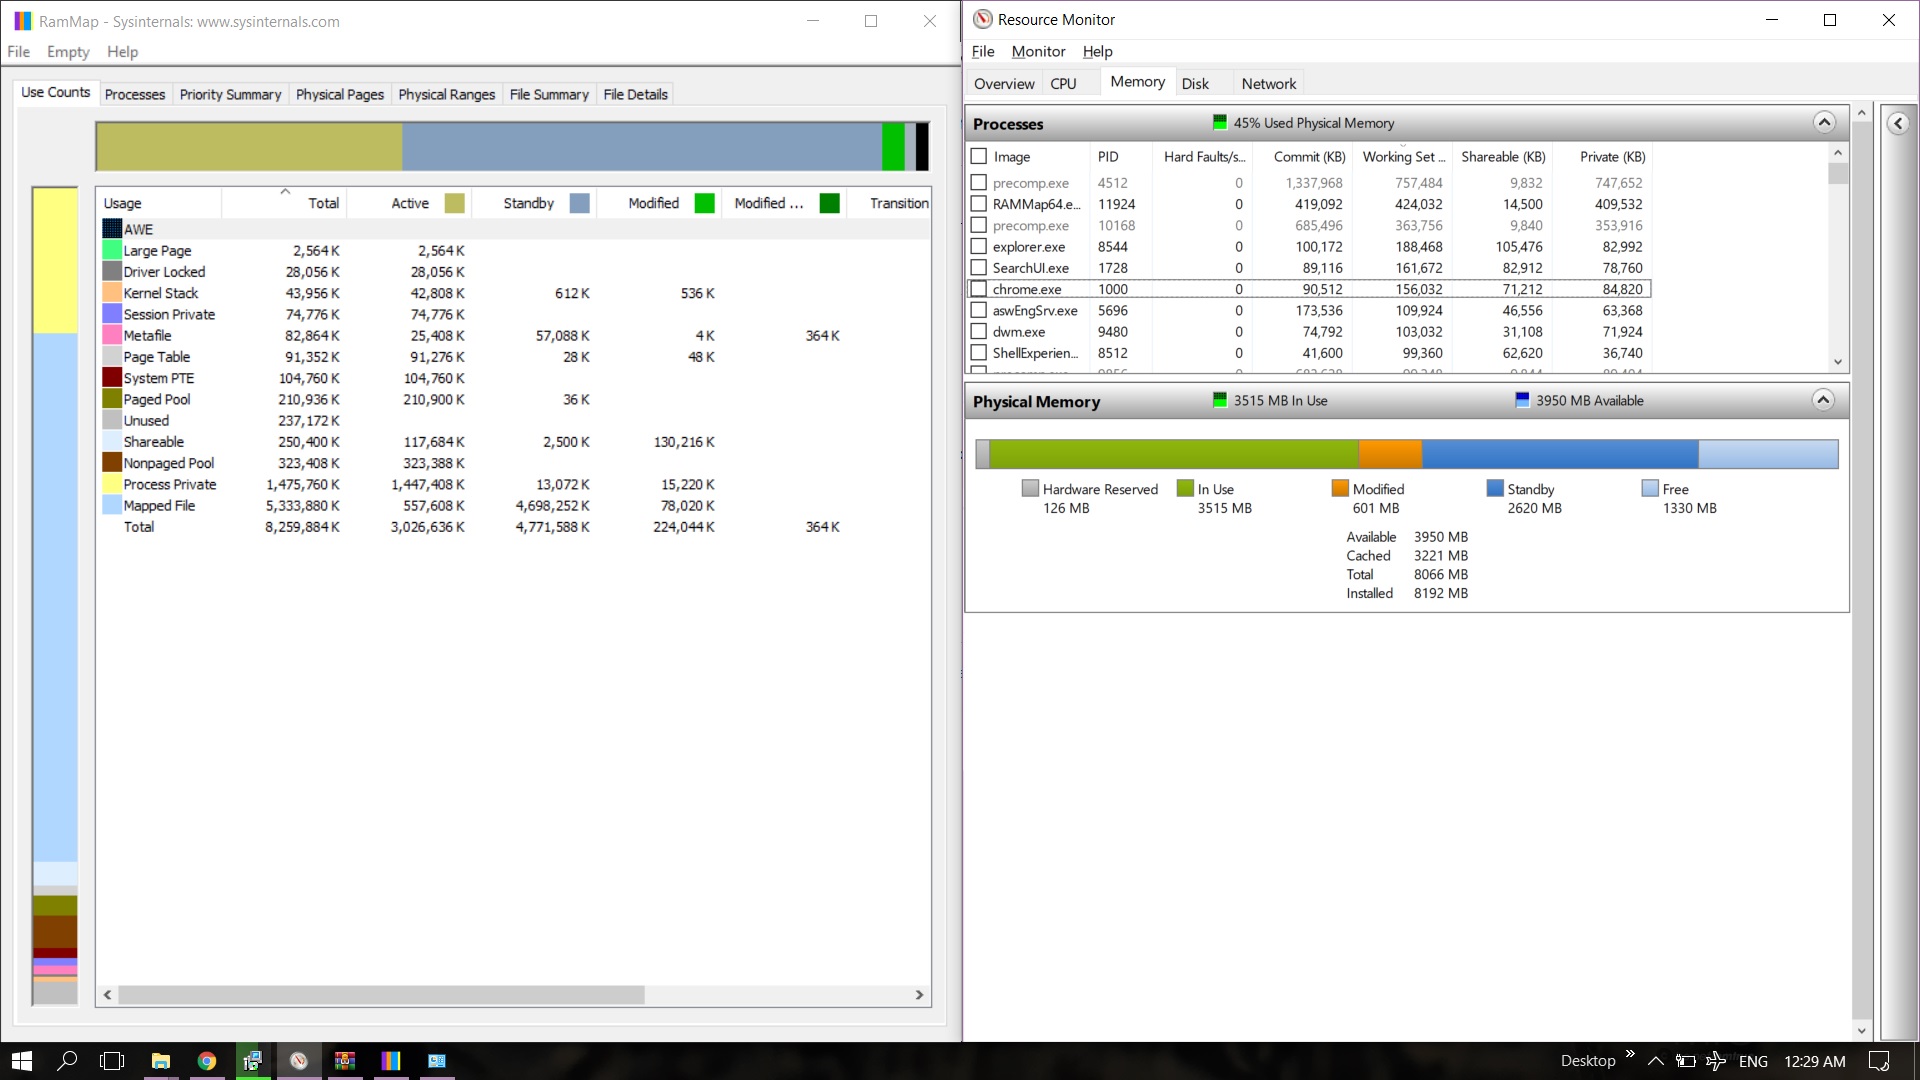
Task: Switch to the Physical Pages tab
Action: pyautogui.click(x=340, y=94)
